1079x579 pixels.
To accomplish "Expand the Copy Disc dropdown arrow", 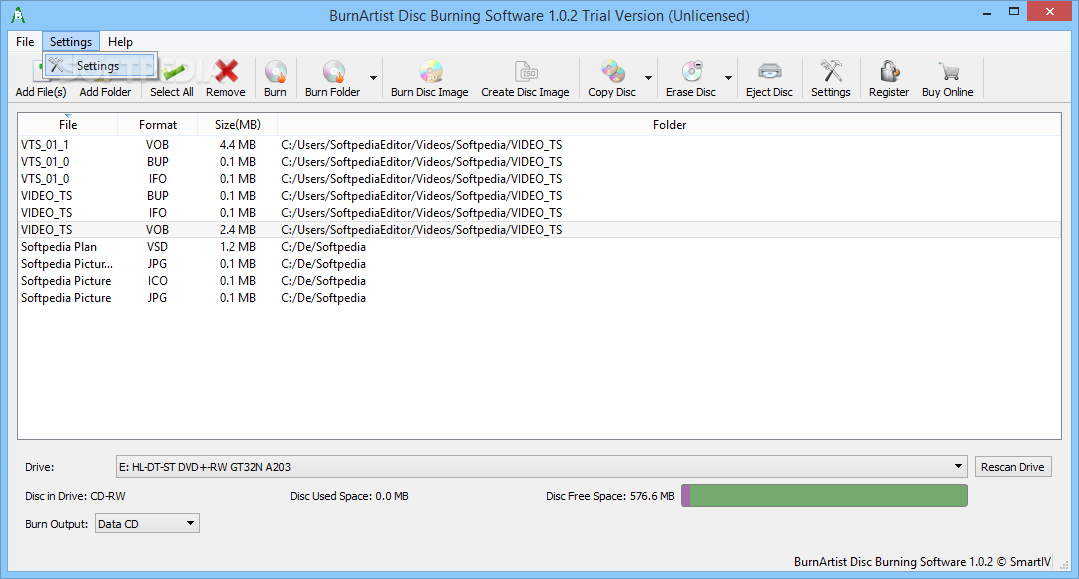I will click(x=648, y=78).
